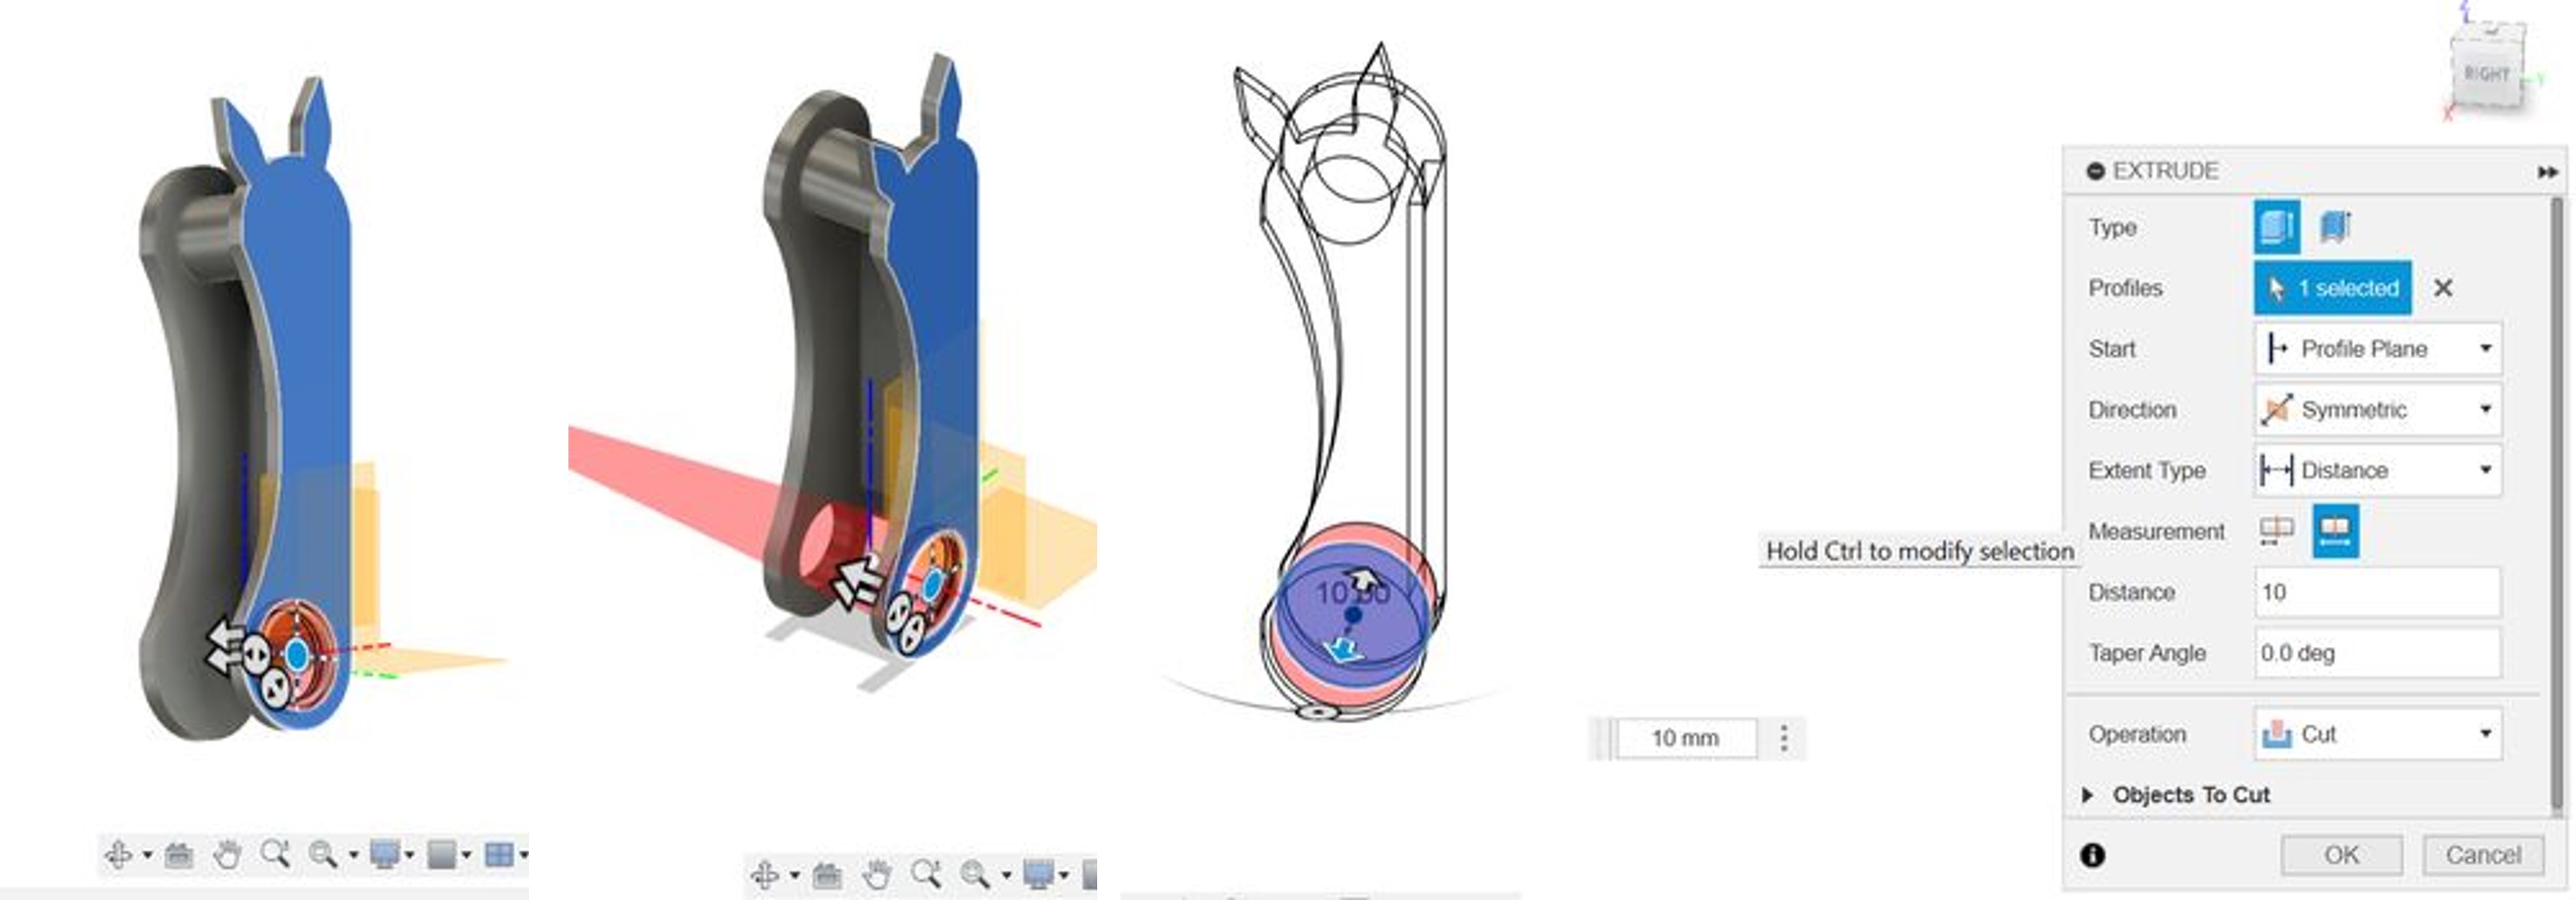Choose the Thin Extrude type icon
This screenshot has width=2576, height=900.
[2335, 227]
